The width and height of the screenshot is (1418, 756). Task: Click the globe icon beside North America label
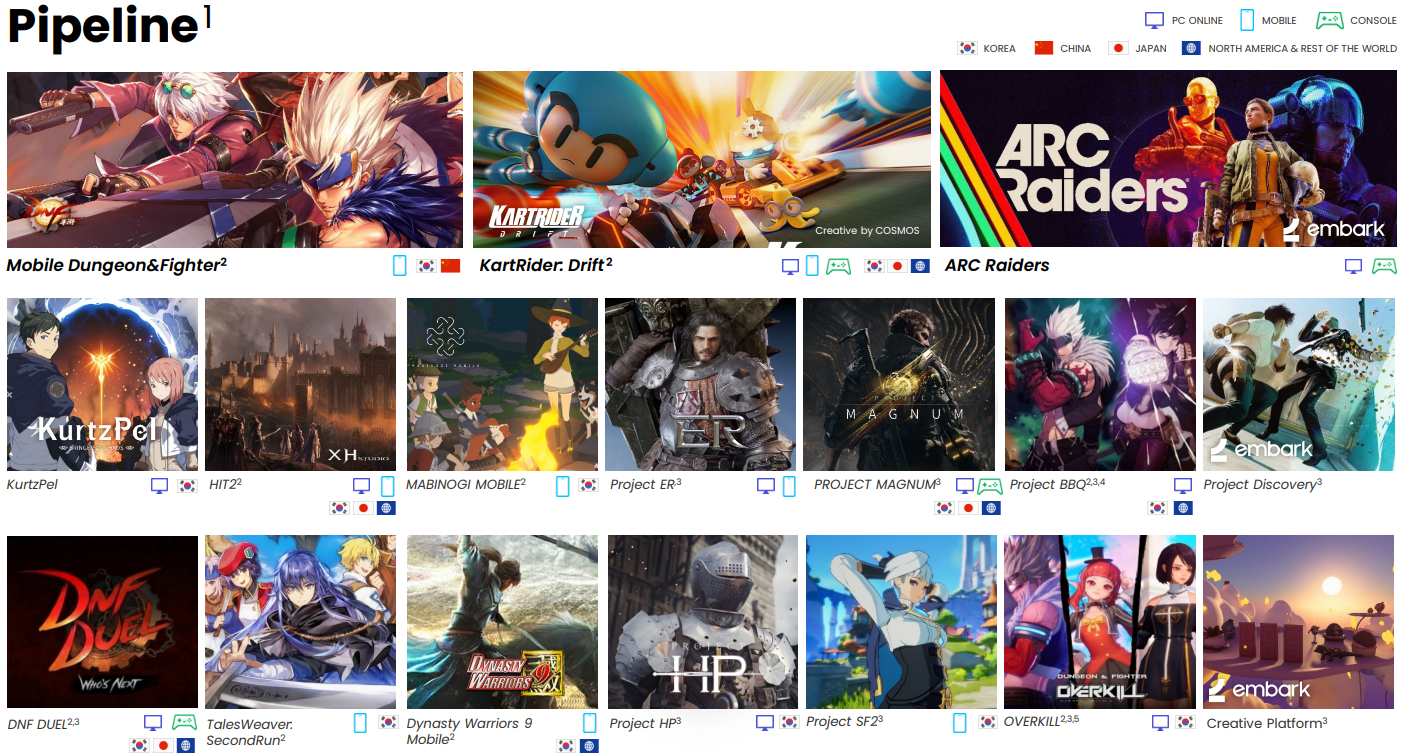click(1190, 48)
